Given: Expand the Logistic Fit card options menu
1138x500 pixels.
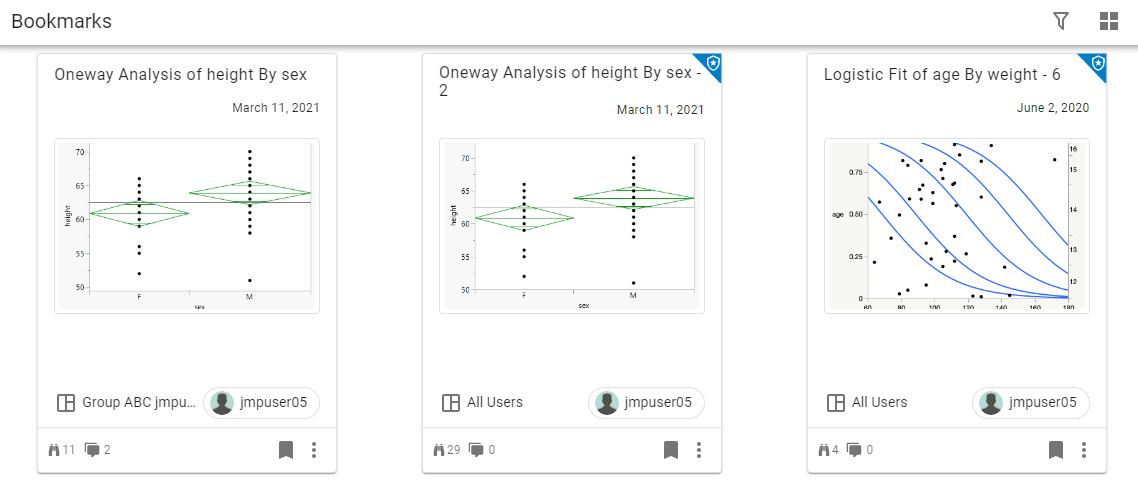Looking at the screenshot, I should pos(1084,450).
